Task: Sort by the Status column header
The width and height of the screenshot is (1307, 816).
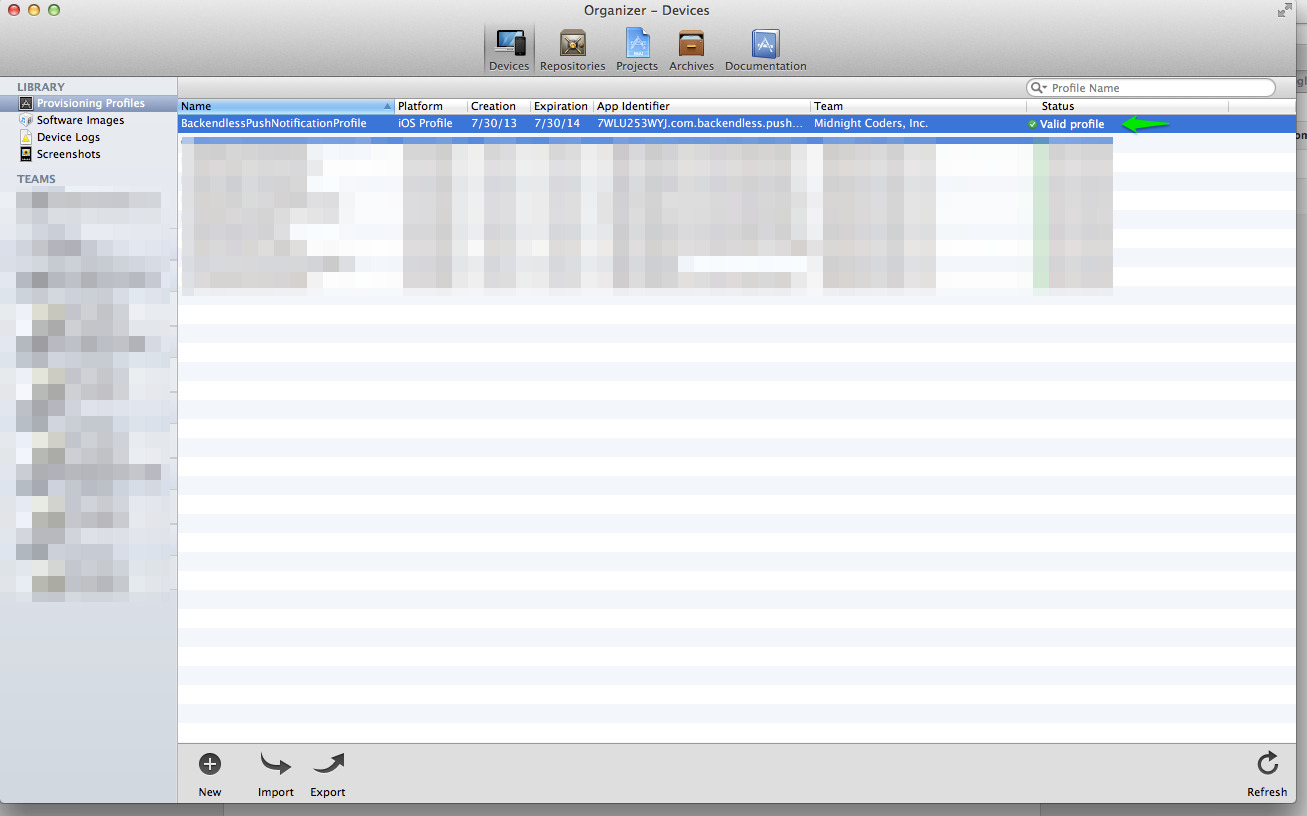Action: point(1128,106)
